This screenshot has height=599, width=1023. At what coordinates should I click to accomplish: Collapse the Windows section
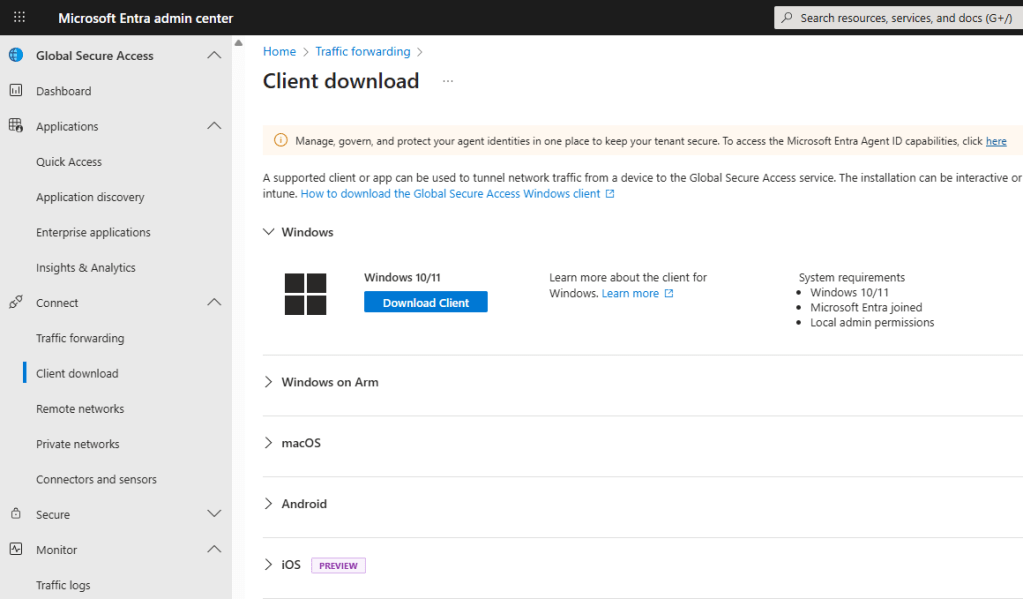click(x=268, y=232)
